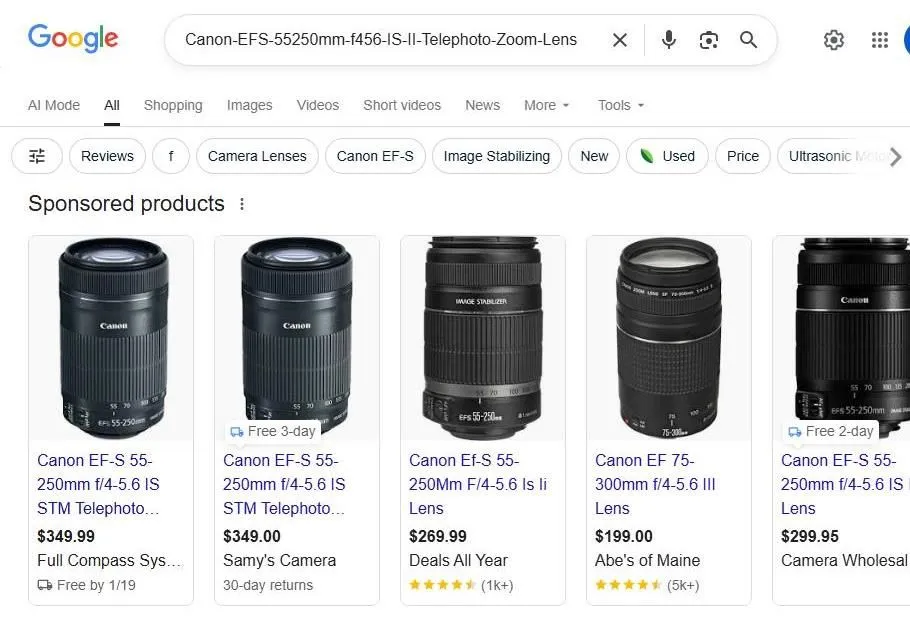Open $299.95 Canon EF-S IS Lens link
Viewport: 910px width, 620px height.
tap(844, 484)
